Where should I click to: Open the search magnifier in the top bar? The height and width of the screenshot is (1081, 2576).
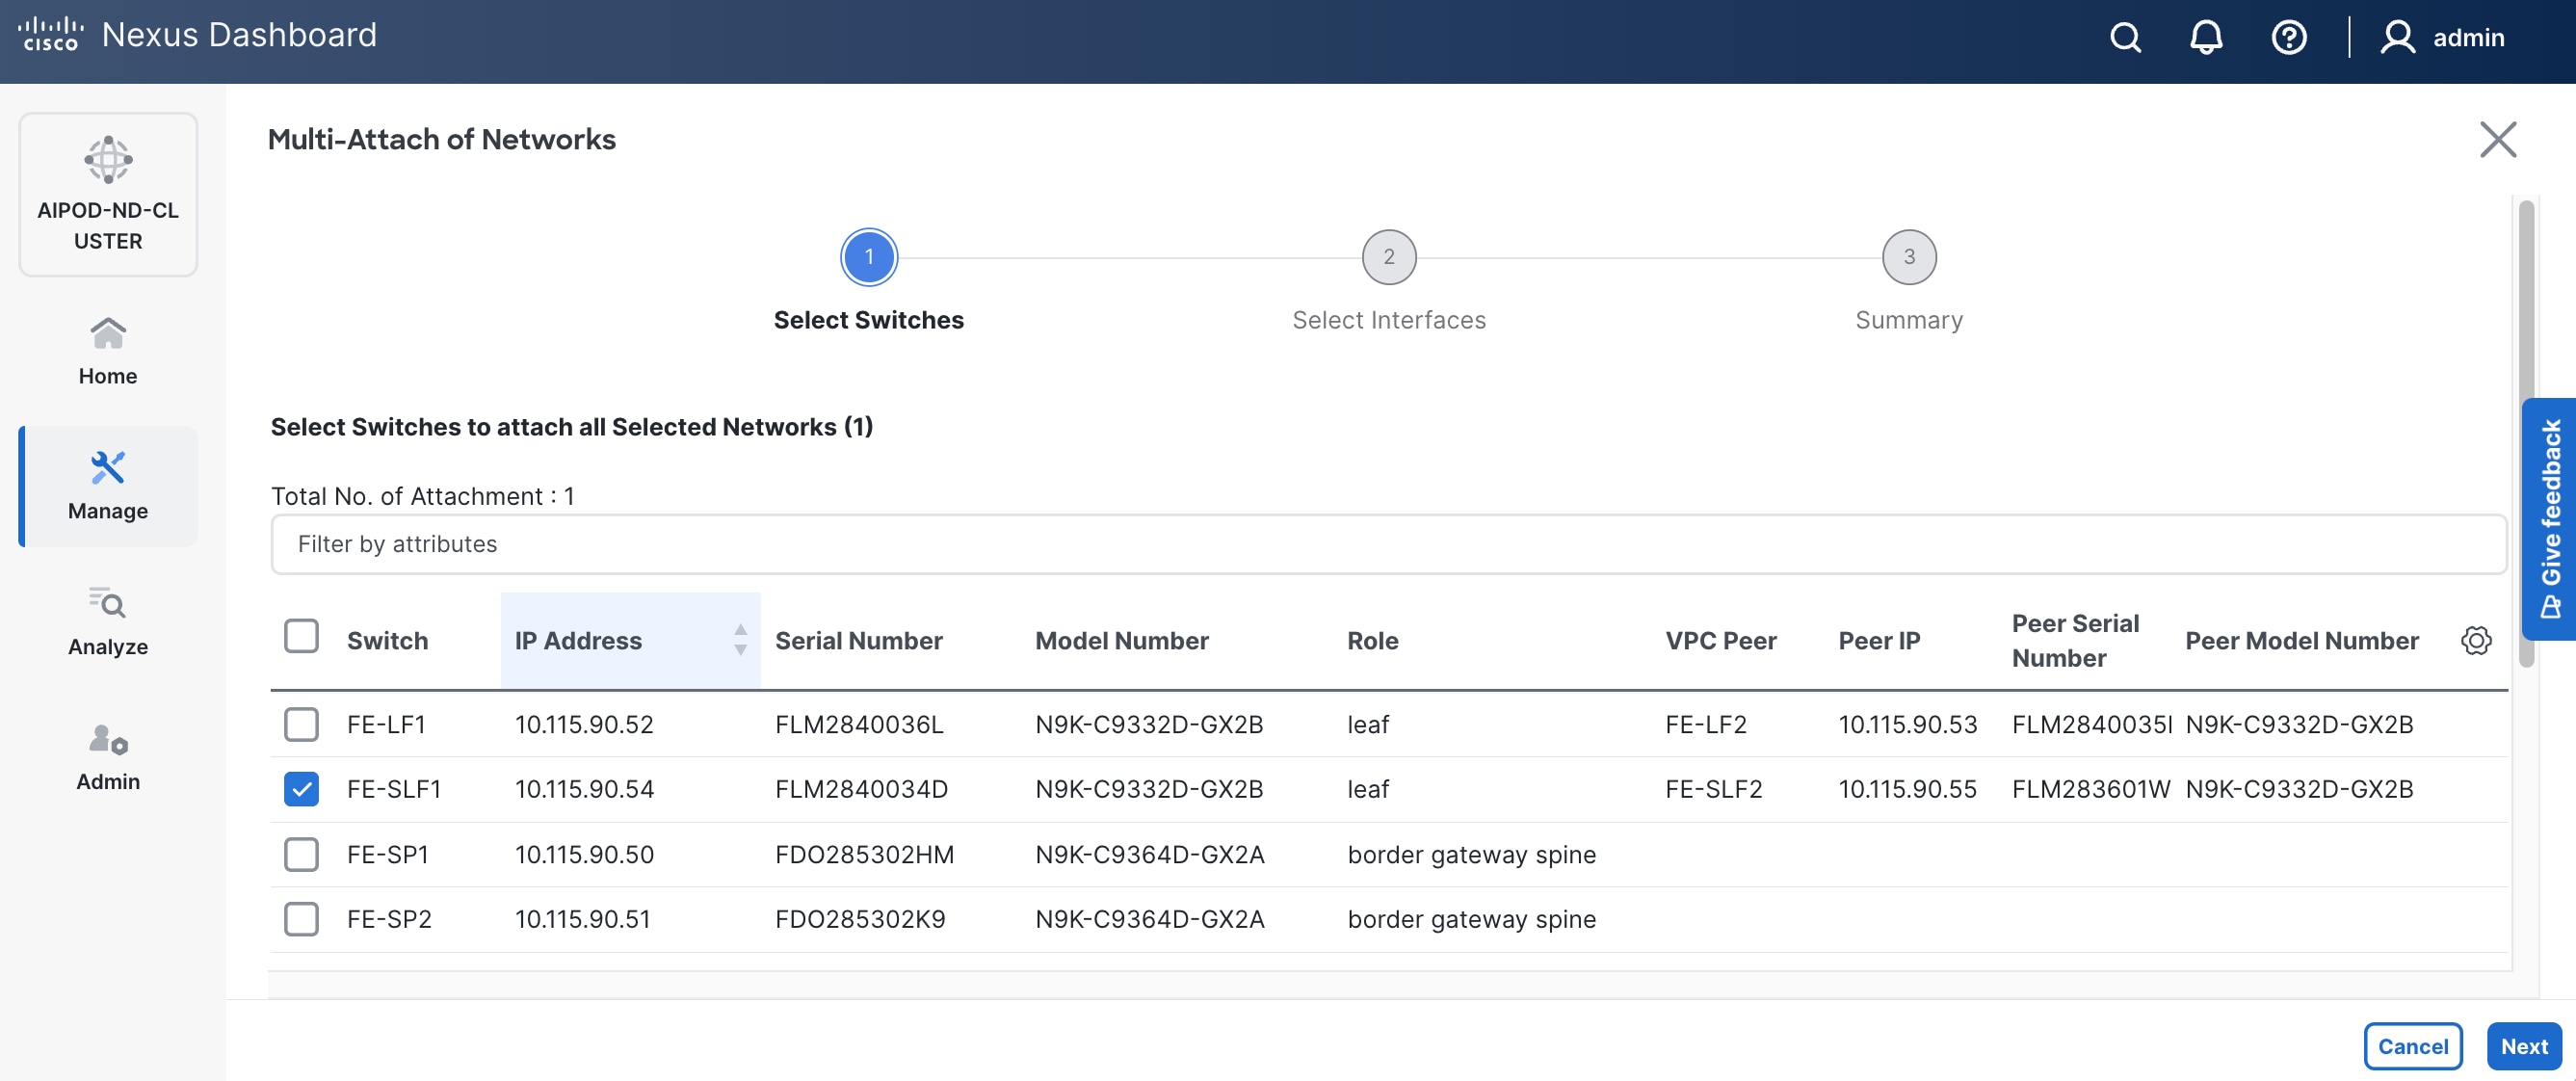tap(2125, 37)
